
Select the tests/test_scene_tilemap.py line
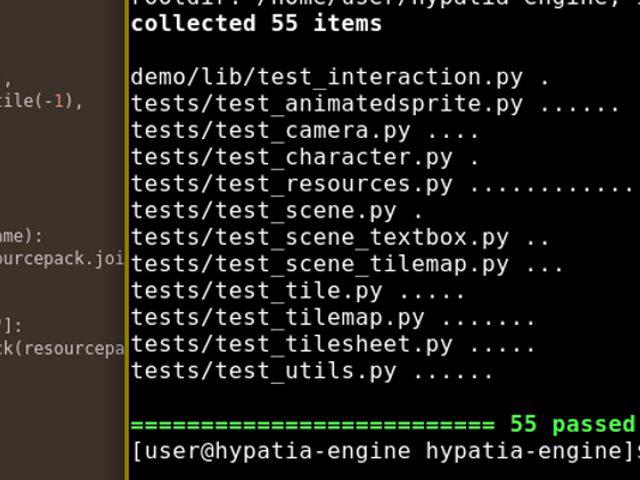coord(320,265)
